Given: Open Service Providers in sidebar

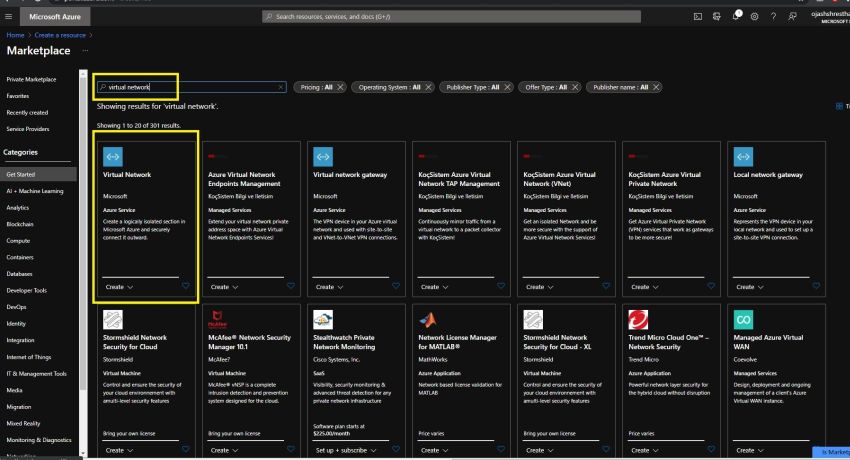Looking at the screenshot, I should [x=28, y=129].
